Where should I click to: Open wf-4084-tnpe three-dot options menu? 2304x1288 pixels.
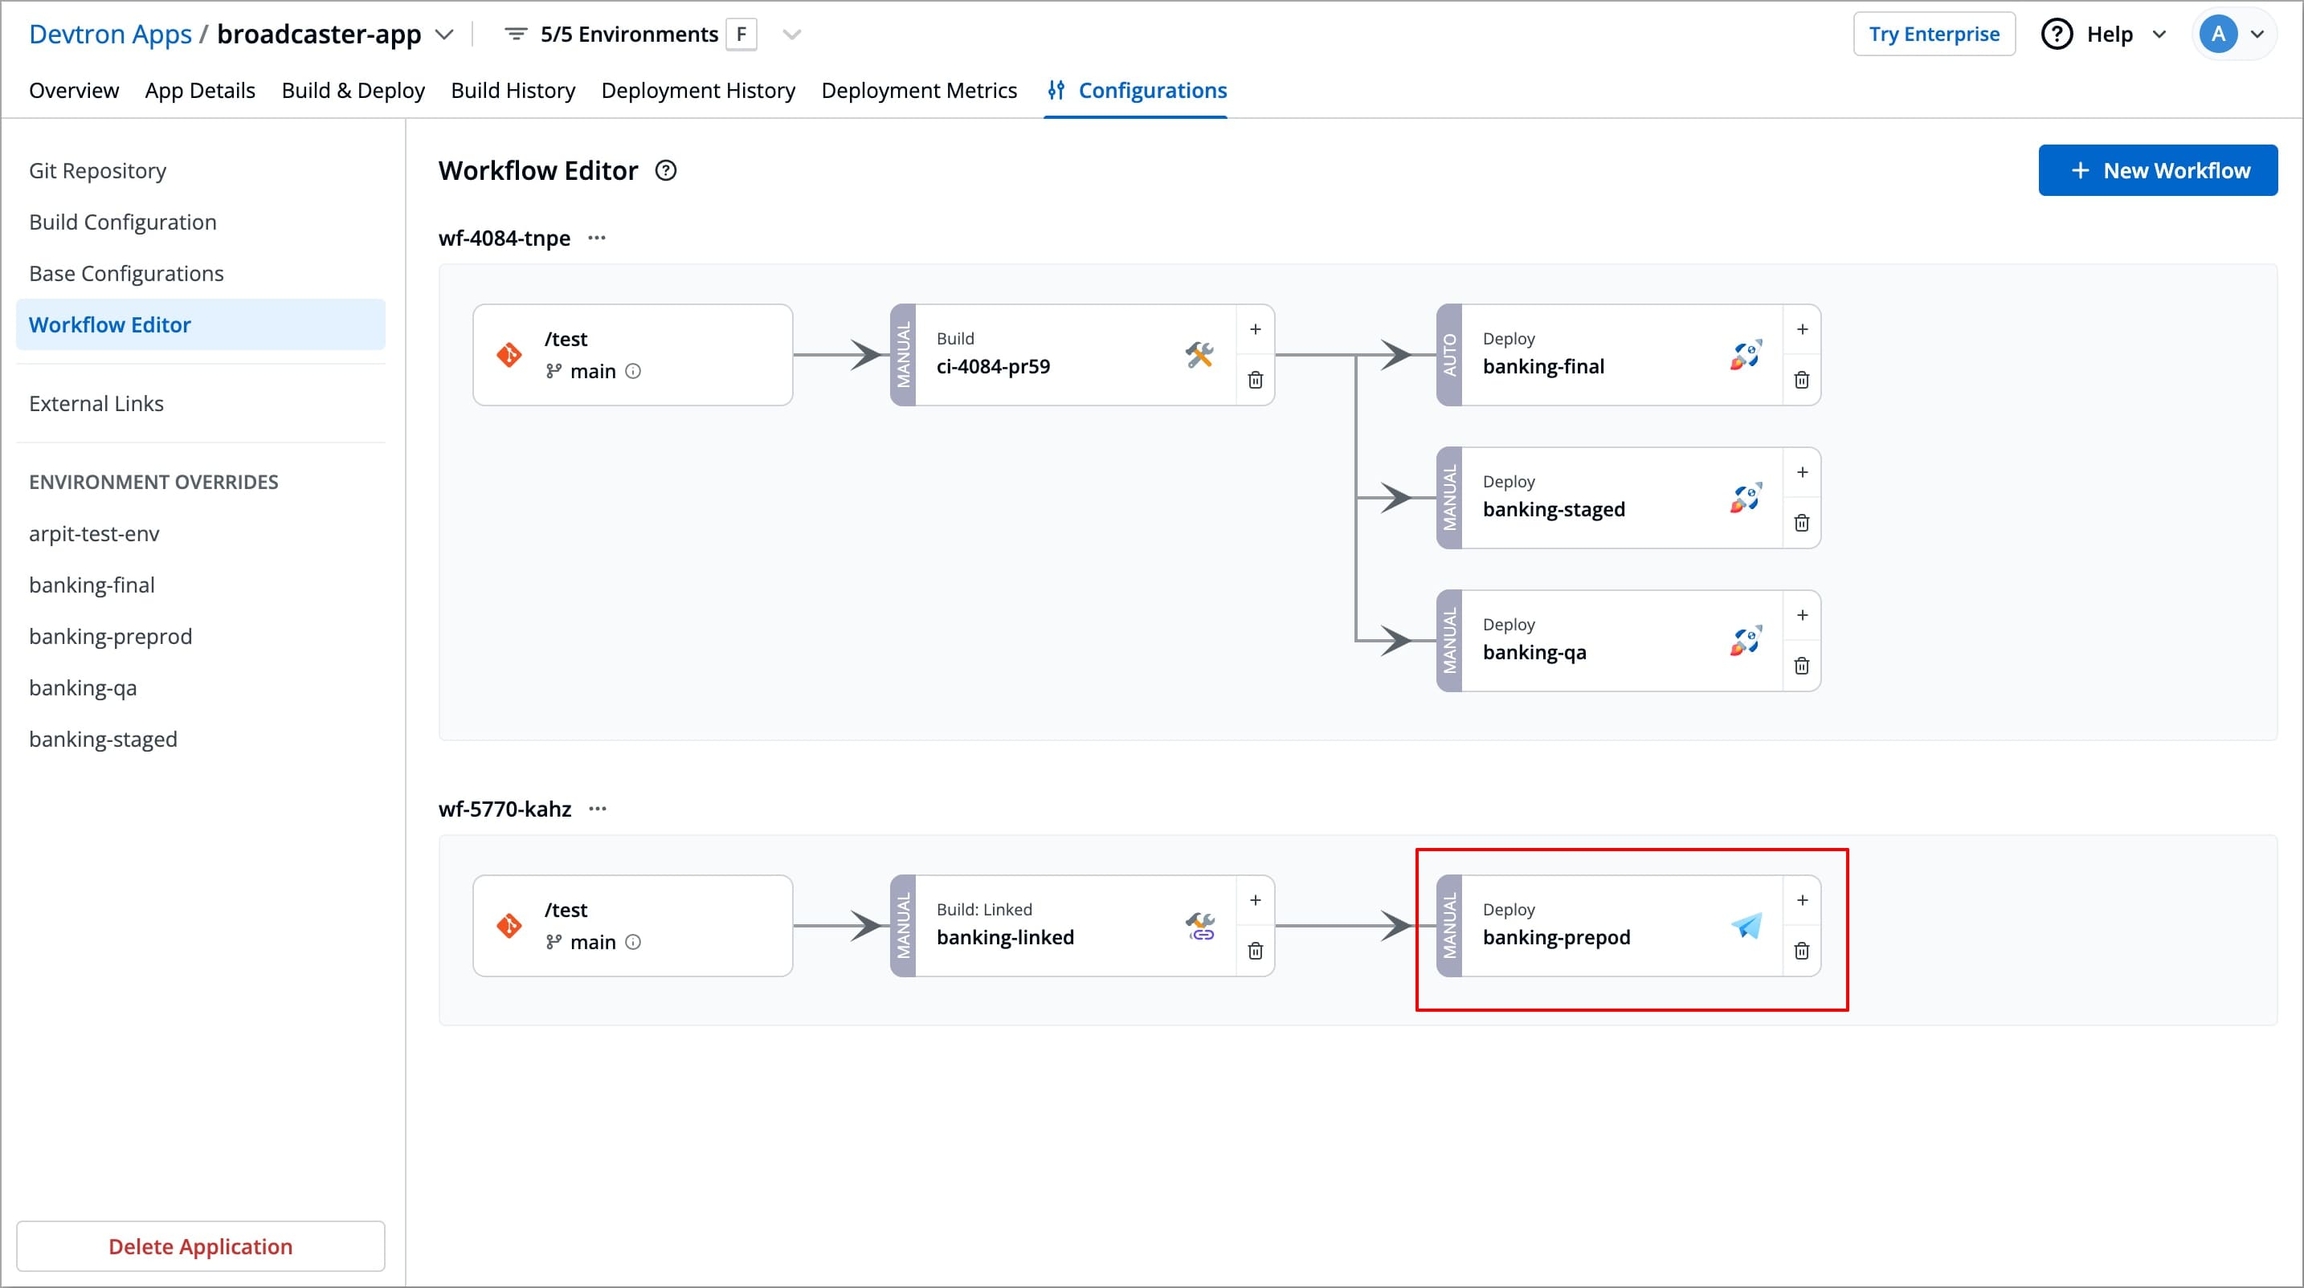point(597,238)
